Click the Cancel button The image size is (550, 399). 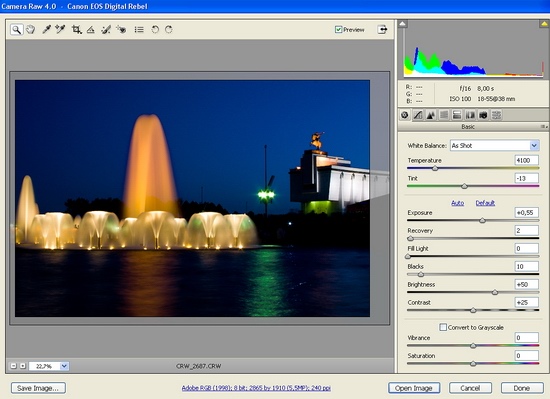(470, 388)
